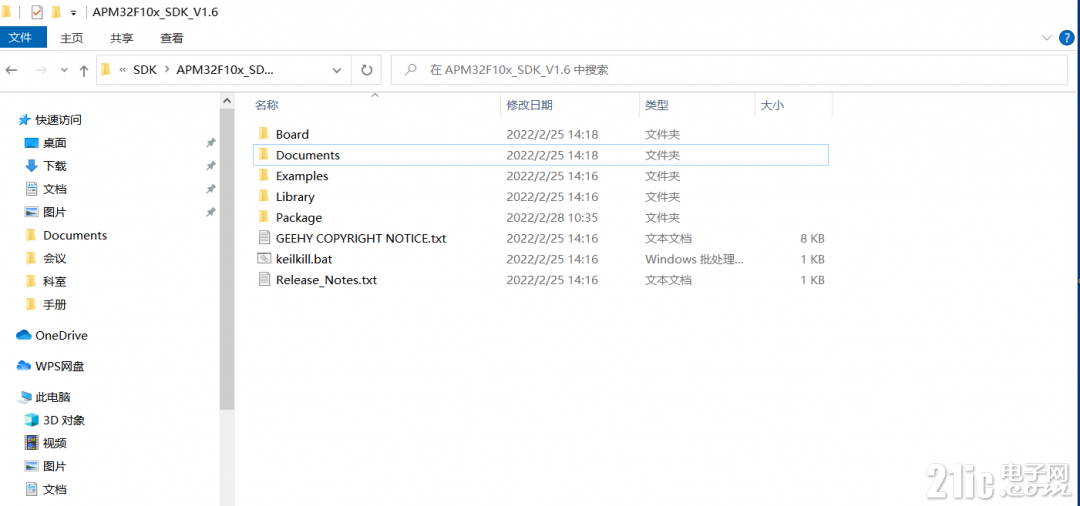Open 桌面 under quick access

coord(54,143)
